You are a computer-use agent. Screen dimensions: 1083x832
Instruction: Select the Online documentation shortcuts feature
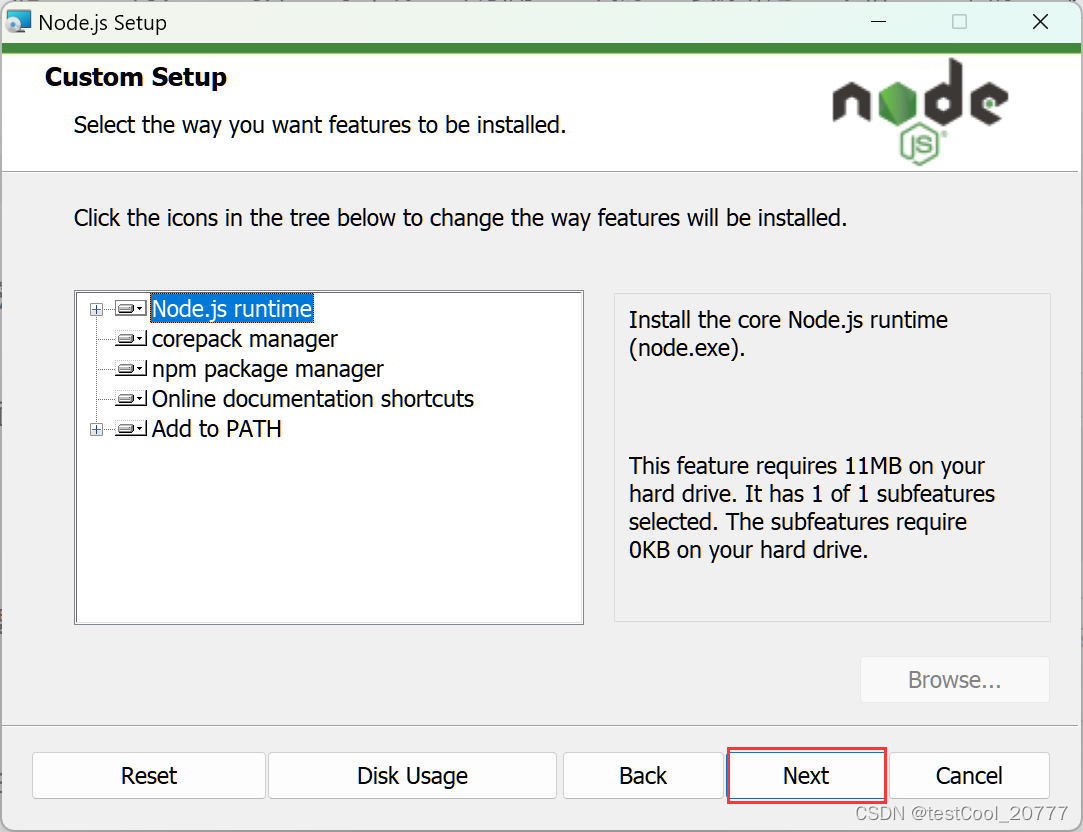(312, 398)
